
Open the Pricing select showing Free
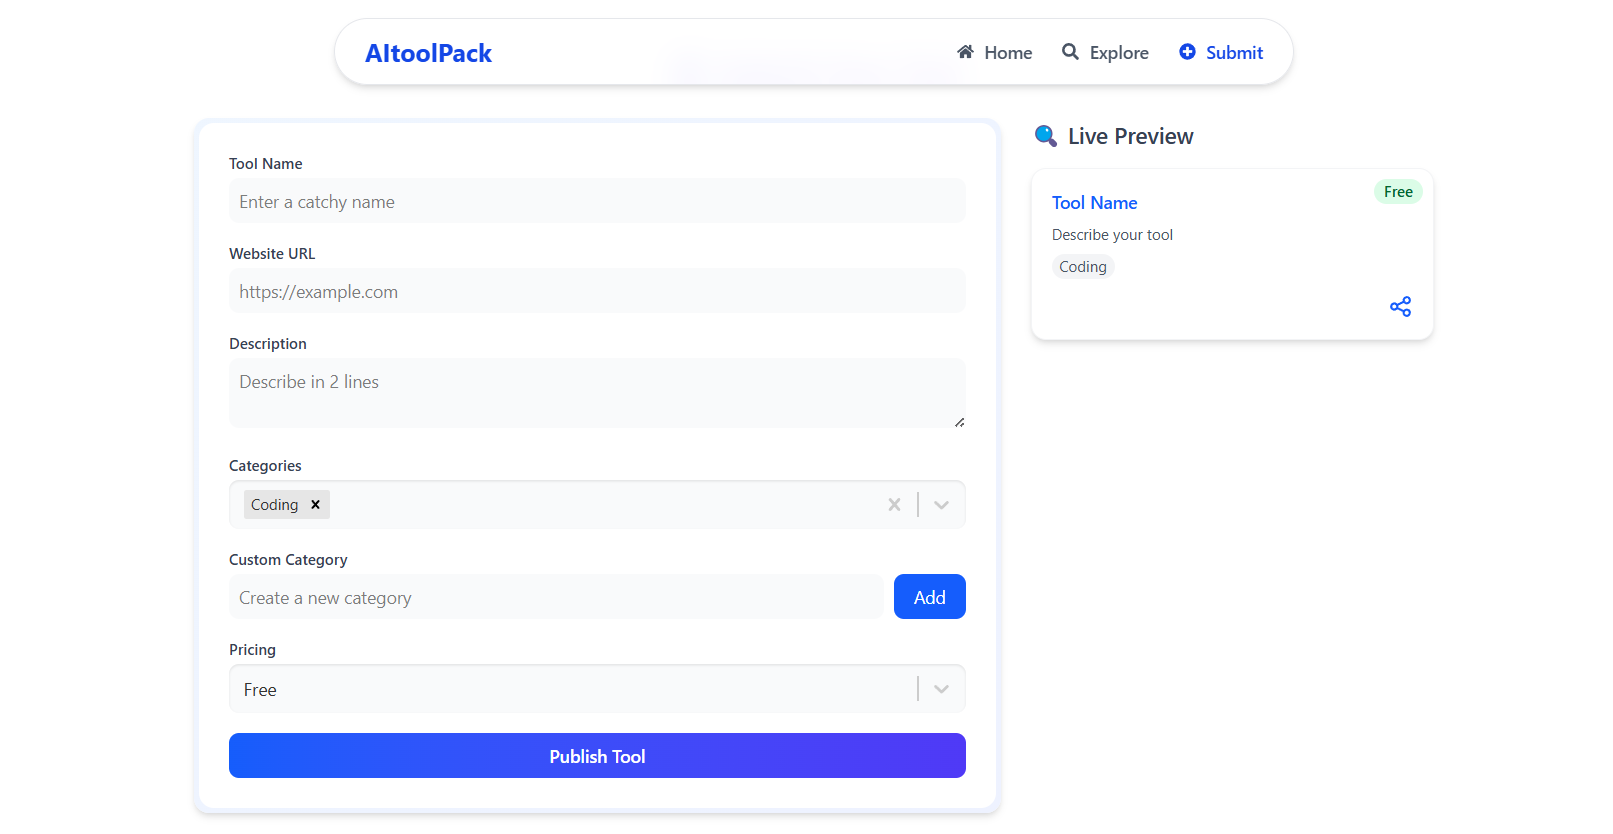(x=597, y=689)
